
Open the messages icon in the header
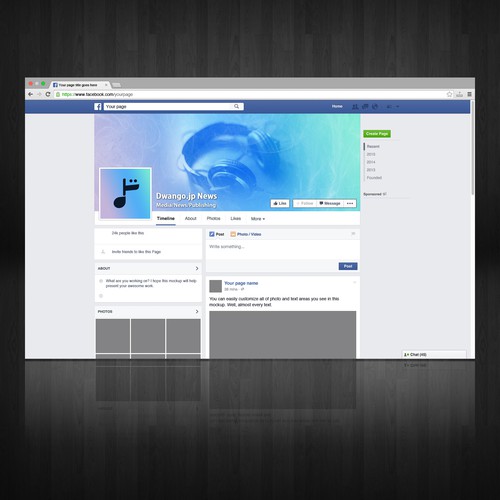pyautogui.click(x=365, y=107)
